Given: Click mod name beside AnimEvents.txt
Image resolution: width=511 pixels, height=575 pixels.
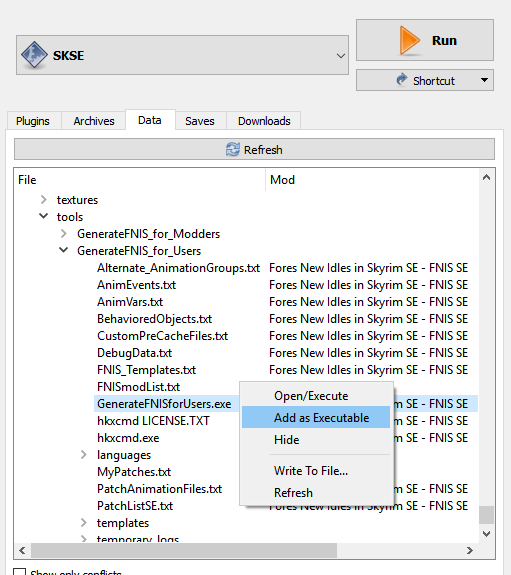Looking at the screenshot, I should click(368, 285).
